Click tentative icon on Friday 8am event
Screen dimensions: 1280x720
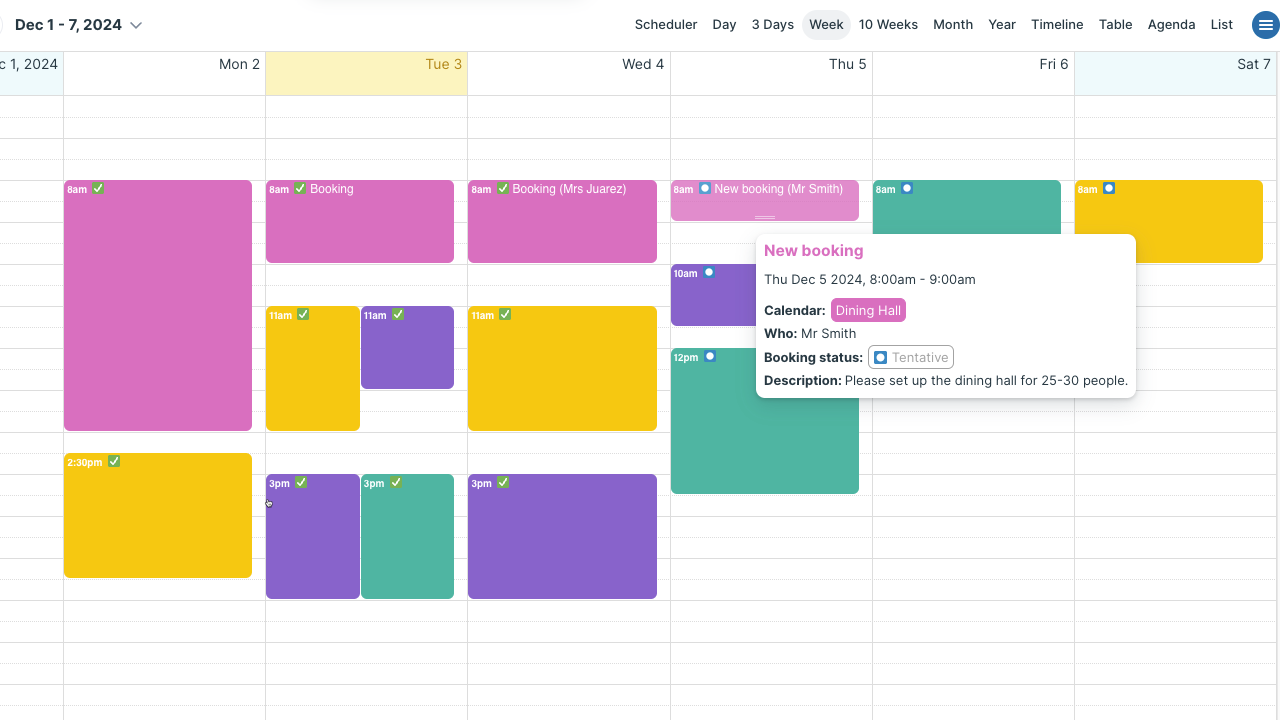pos(907,188)
